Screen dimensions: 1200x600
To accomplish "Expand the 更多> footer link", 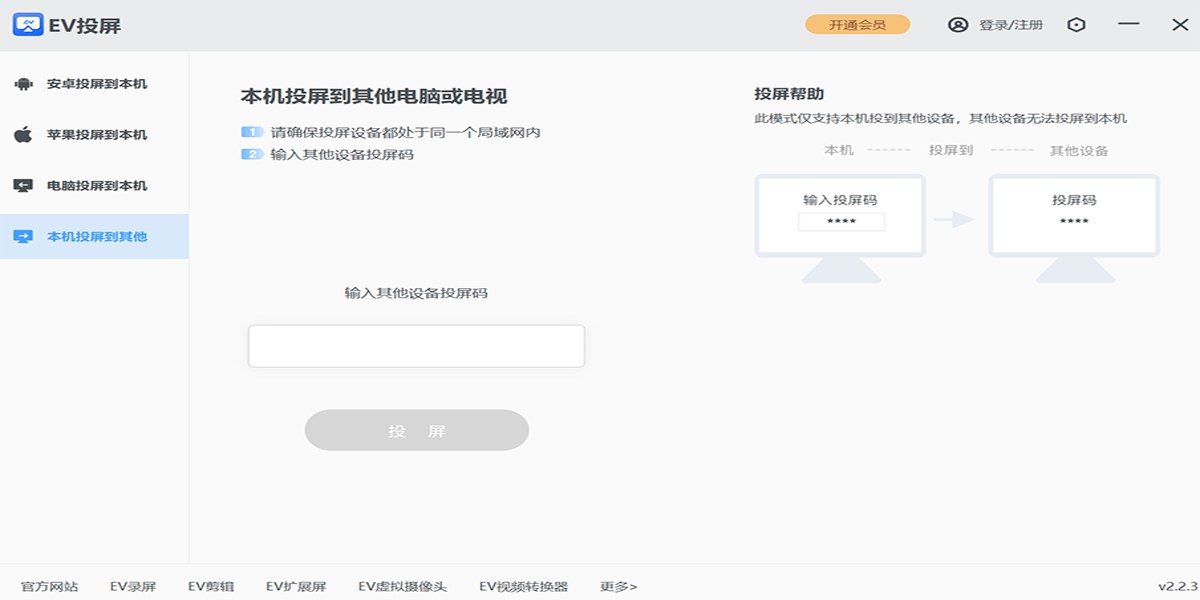I will [x=619, y=587].
